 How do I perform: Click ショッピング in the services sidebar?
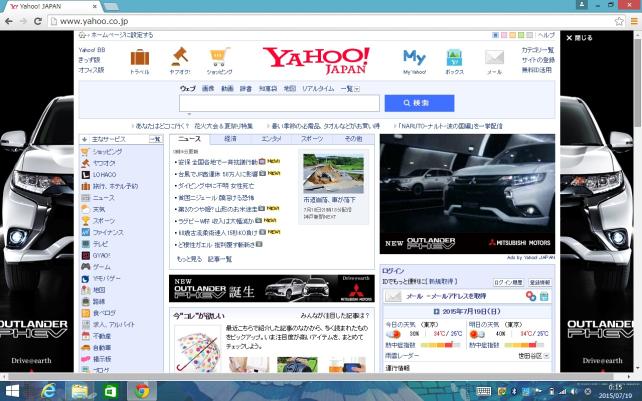[107, 152]
